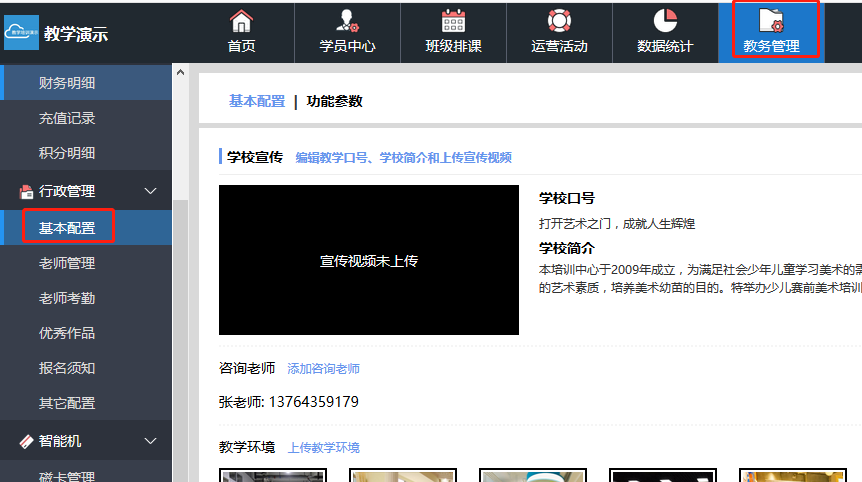Click 添加咨询老师 link
This screenshot has height=482, width=862.
click(x=323, y=369)
